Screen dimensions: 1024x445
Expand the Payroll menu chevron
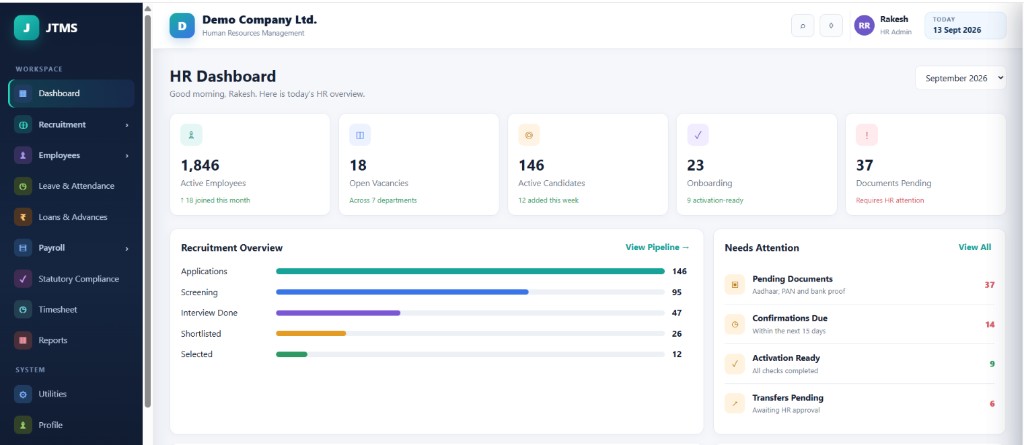click(127, 248)
